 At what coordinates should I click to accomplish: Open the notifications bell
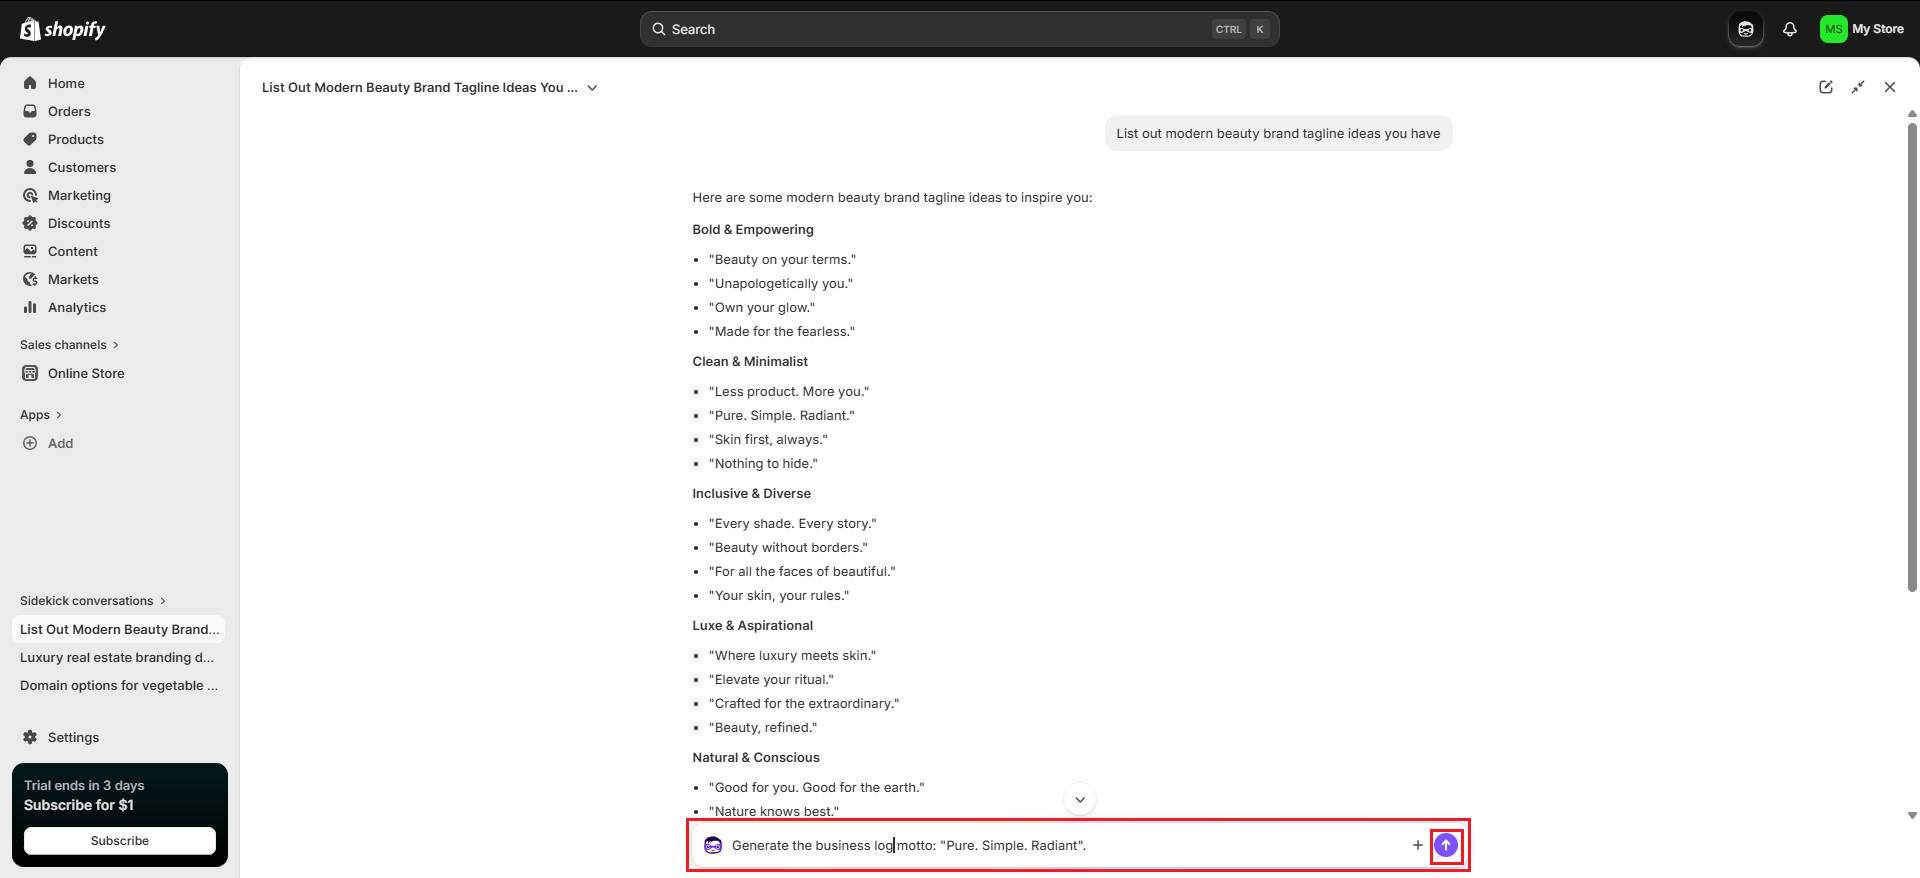[1790, 29]
